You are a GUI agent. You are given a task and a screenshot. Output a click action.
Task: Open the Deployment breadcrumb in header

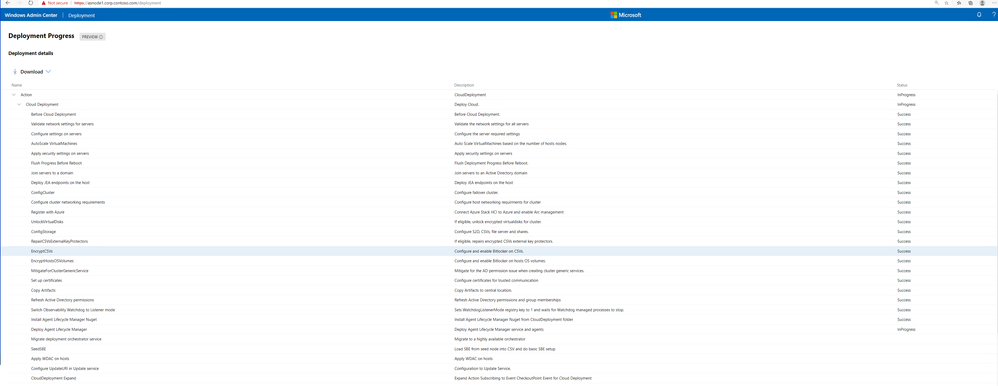[x=81, y=15]
